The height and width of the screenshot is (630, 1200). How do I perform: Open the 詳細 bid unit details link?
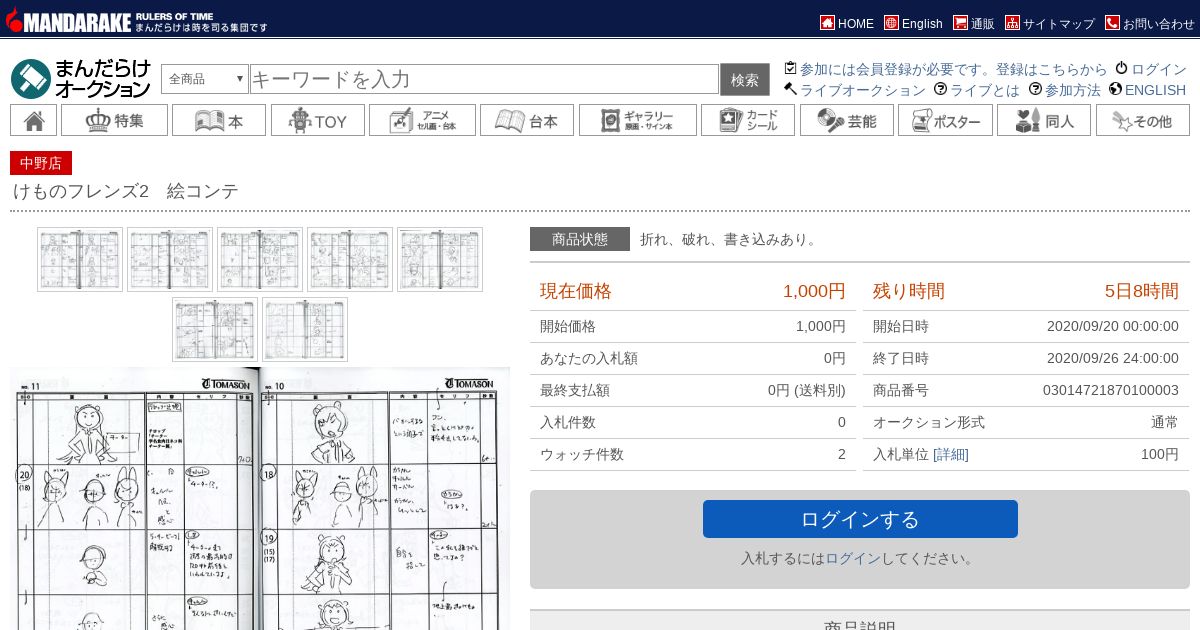(x=951, y=454)
